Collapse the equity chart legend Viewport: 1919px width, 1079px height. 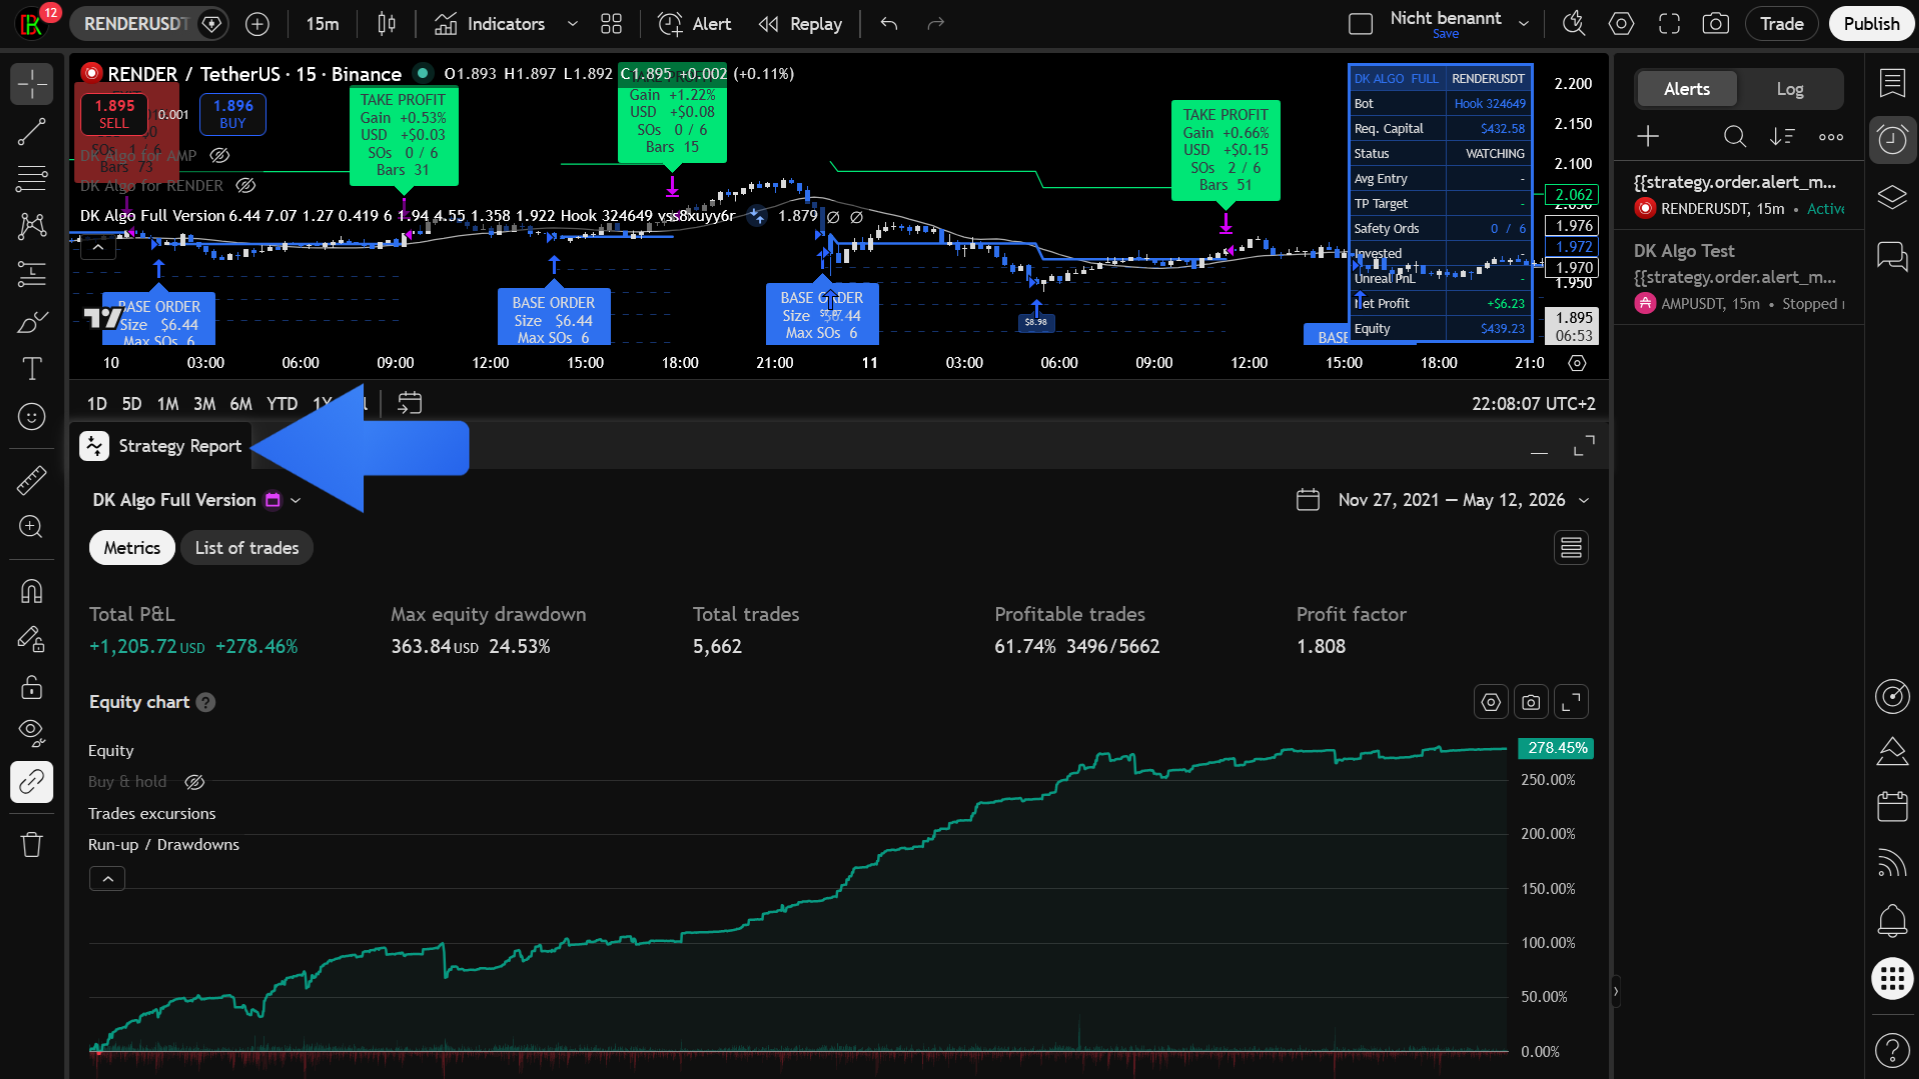pos(107,879)
